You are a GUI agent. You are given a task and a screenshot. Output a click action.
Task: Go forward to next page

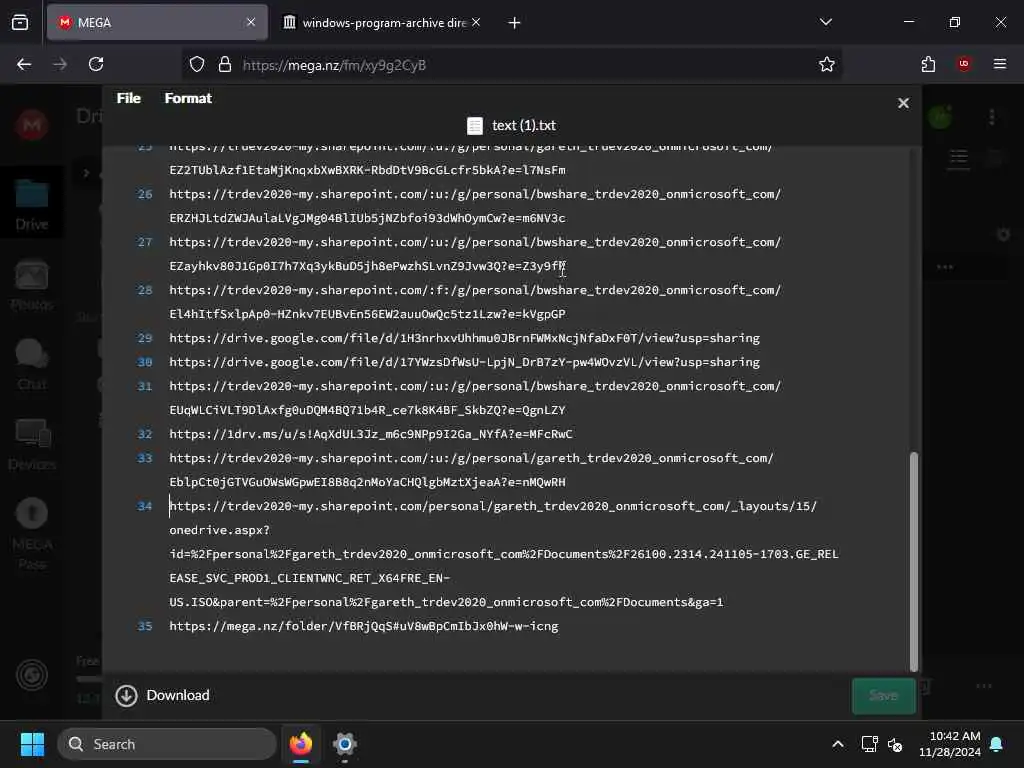point(60,64)
